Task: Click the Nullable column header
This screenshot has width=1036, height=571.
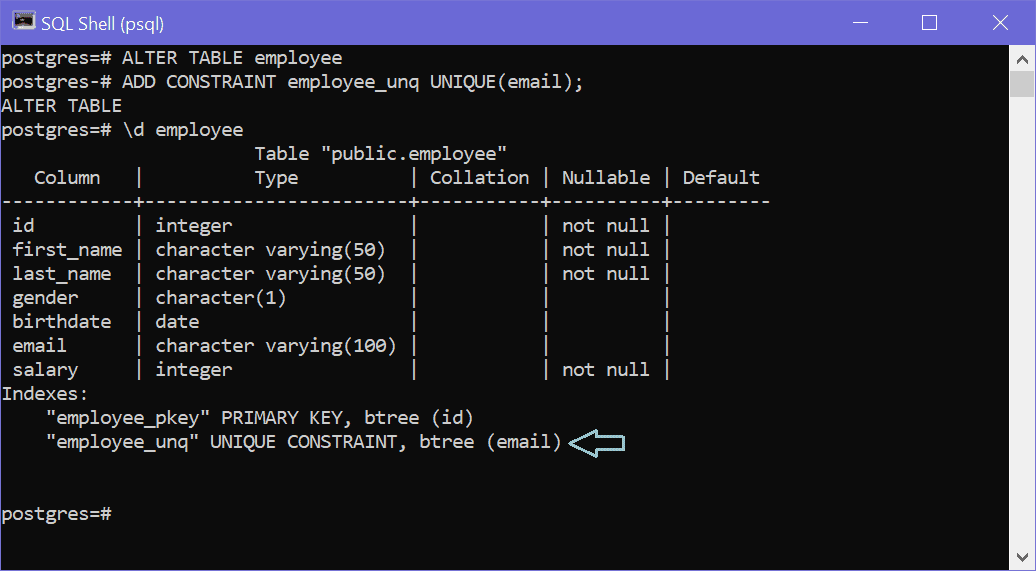Action: point(605,178)
